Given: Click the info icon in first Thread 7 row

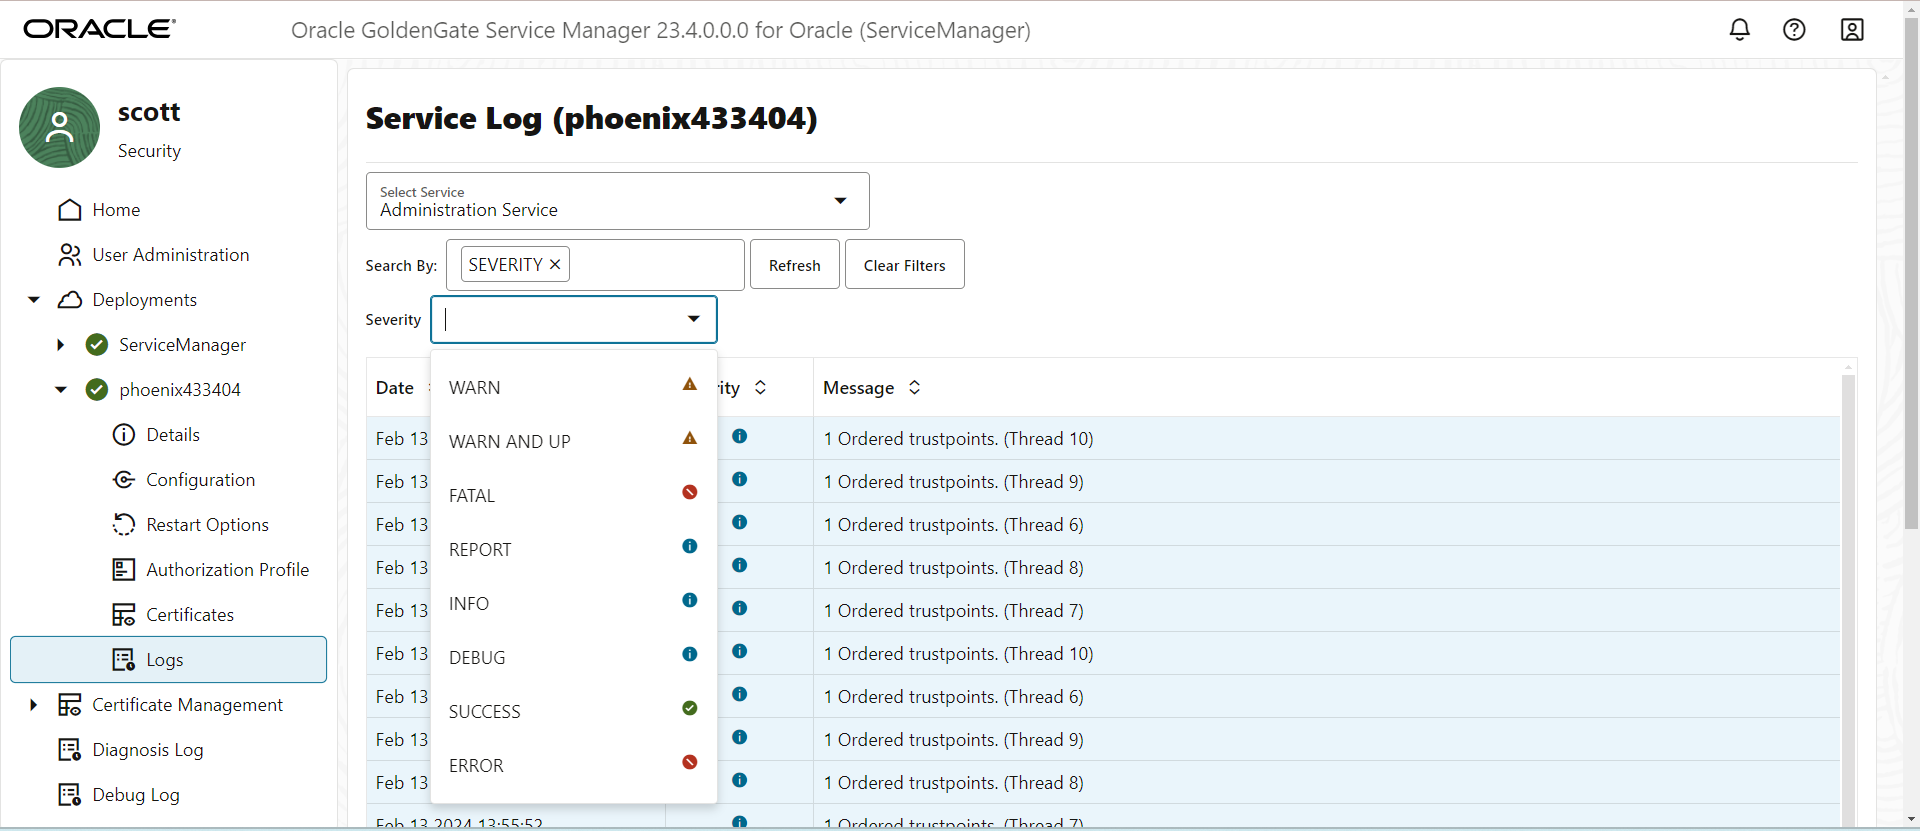Looking at the screenshot, I should pos(740,608).
